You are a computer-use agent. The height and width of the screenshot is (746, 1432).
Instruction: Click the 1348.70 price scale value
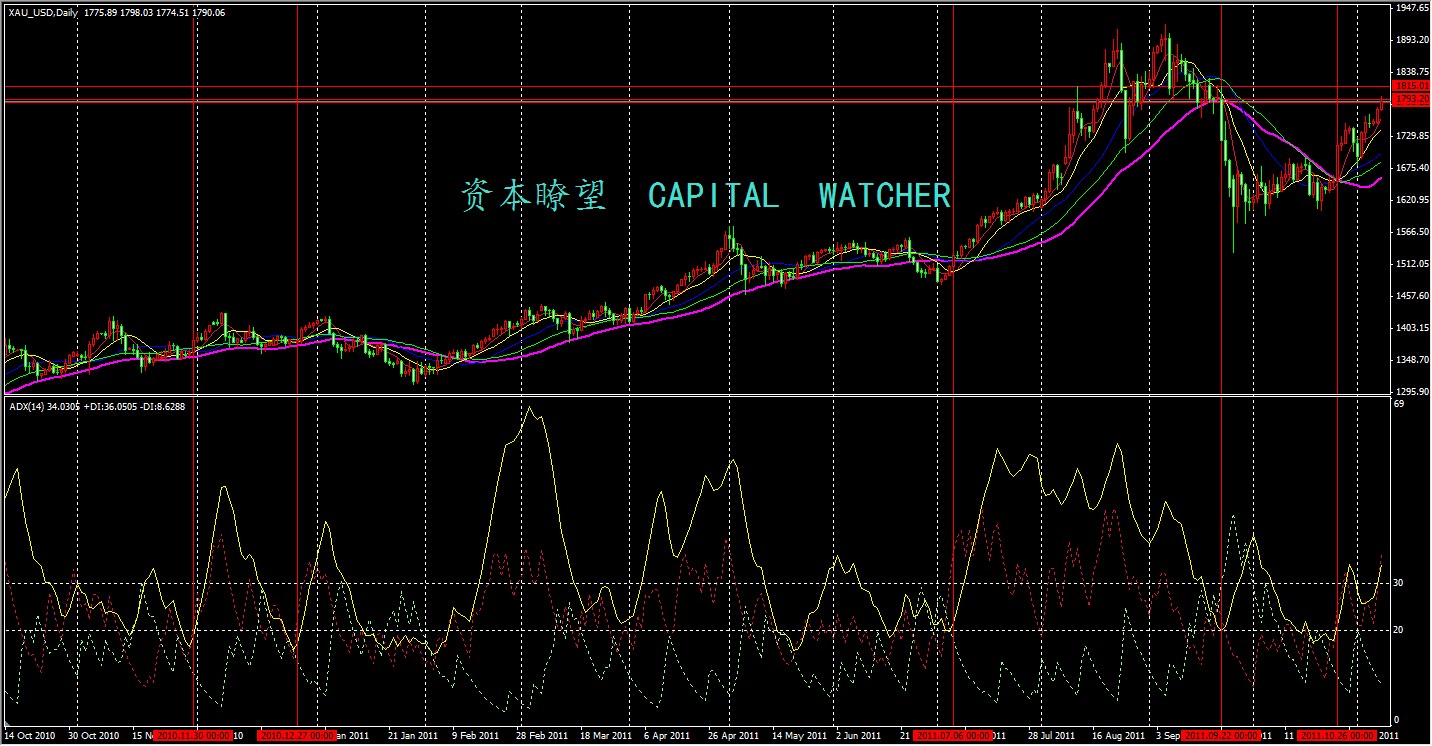1412,360
